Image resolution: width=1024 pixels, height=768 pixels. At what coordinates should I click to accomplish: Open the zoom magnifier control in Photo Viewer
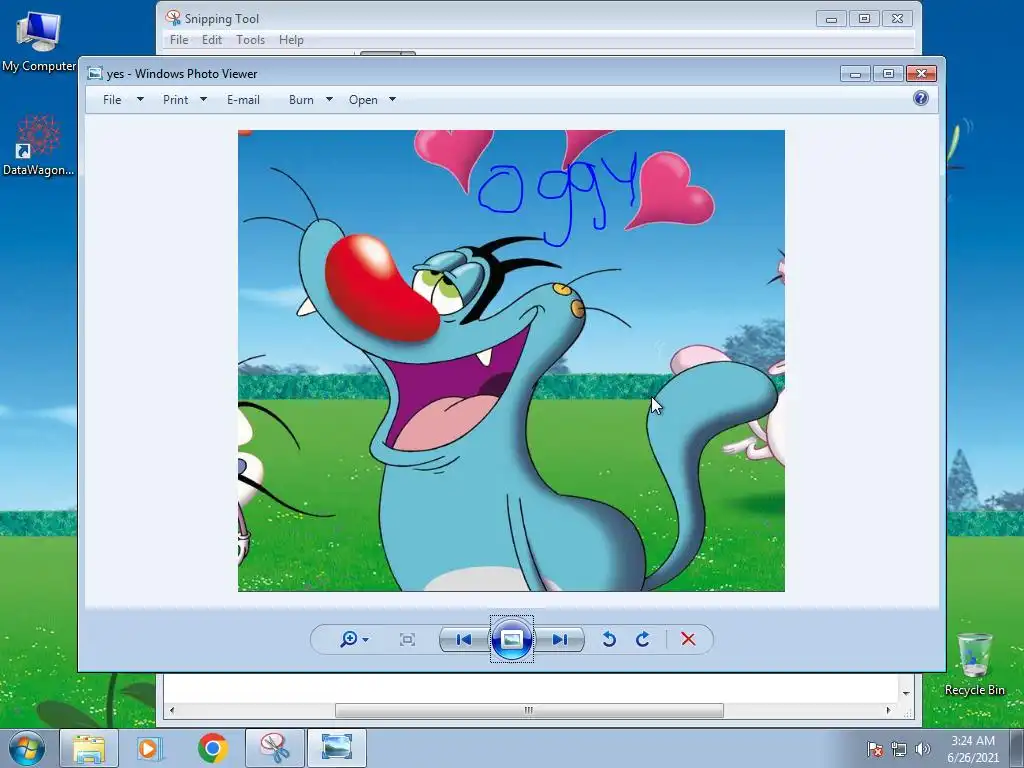point(353,639)
